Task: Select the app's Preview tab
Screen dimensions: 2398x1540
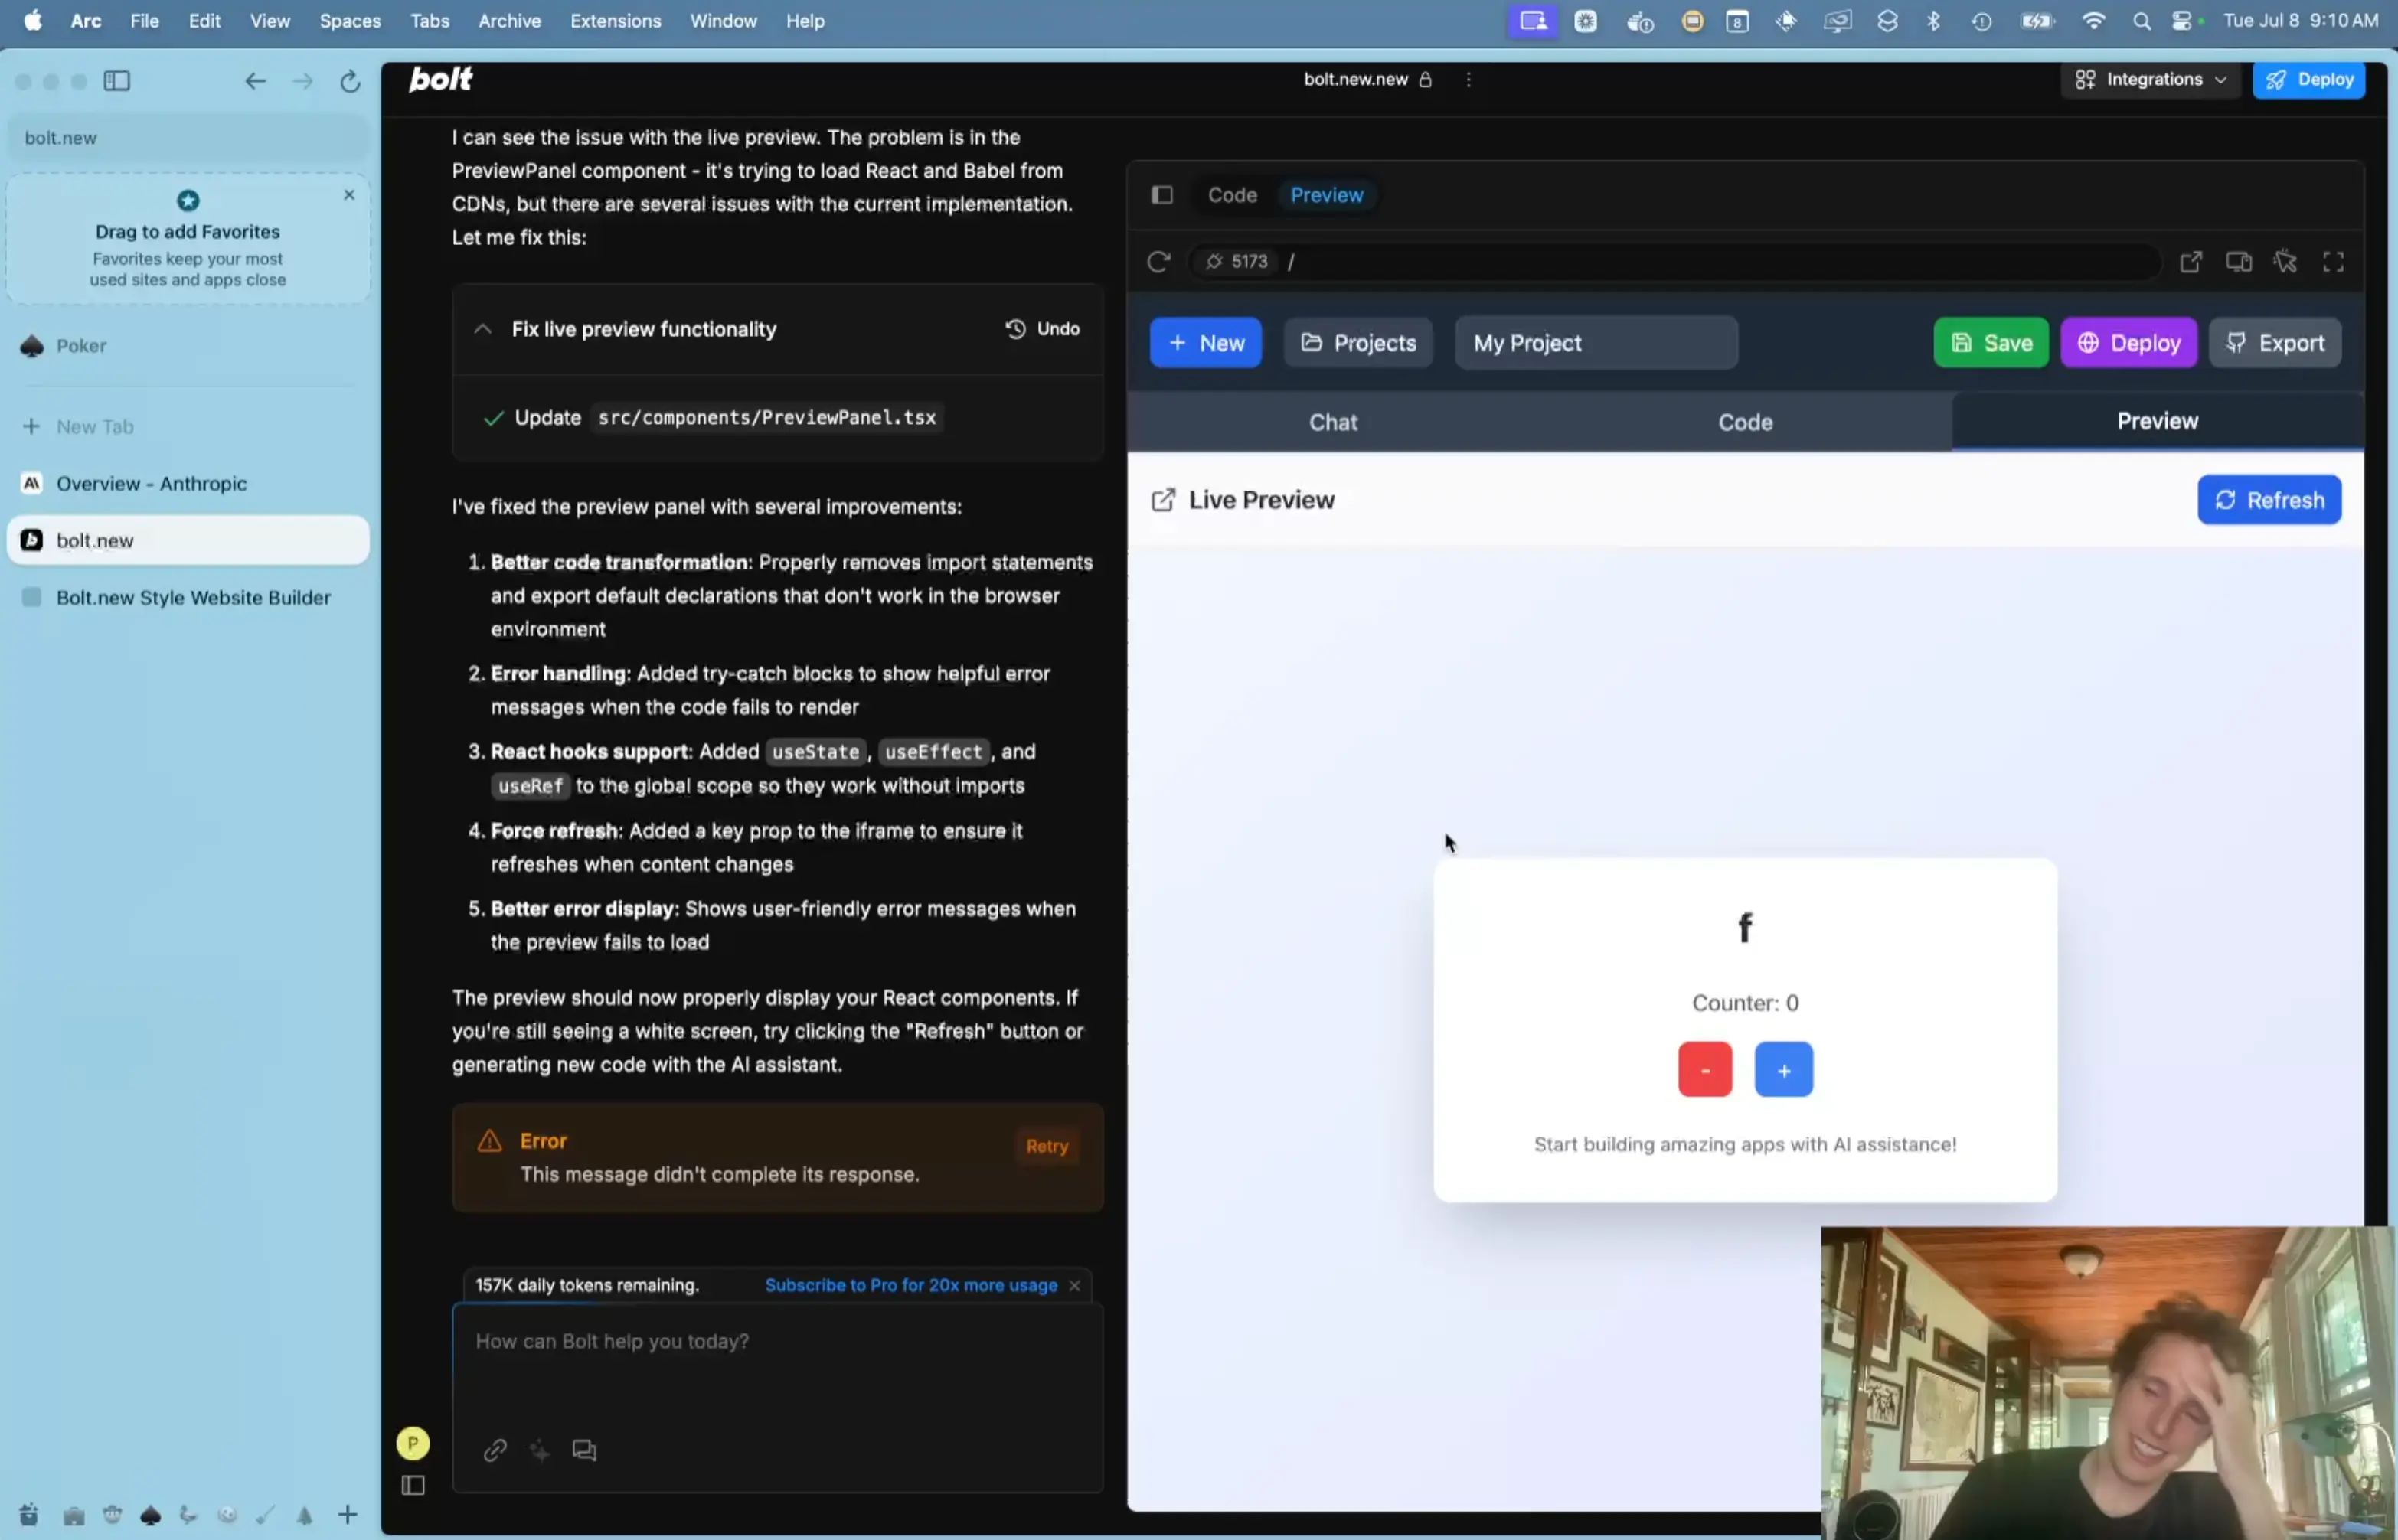Action: click(x=2157, y=422)
